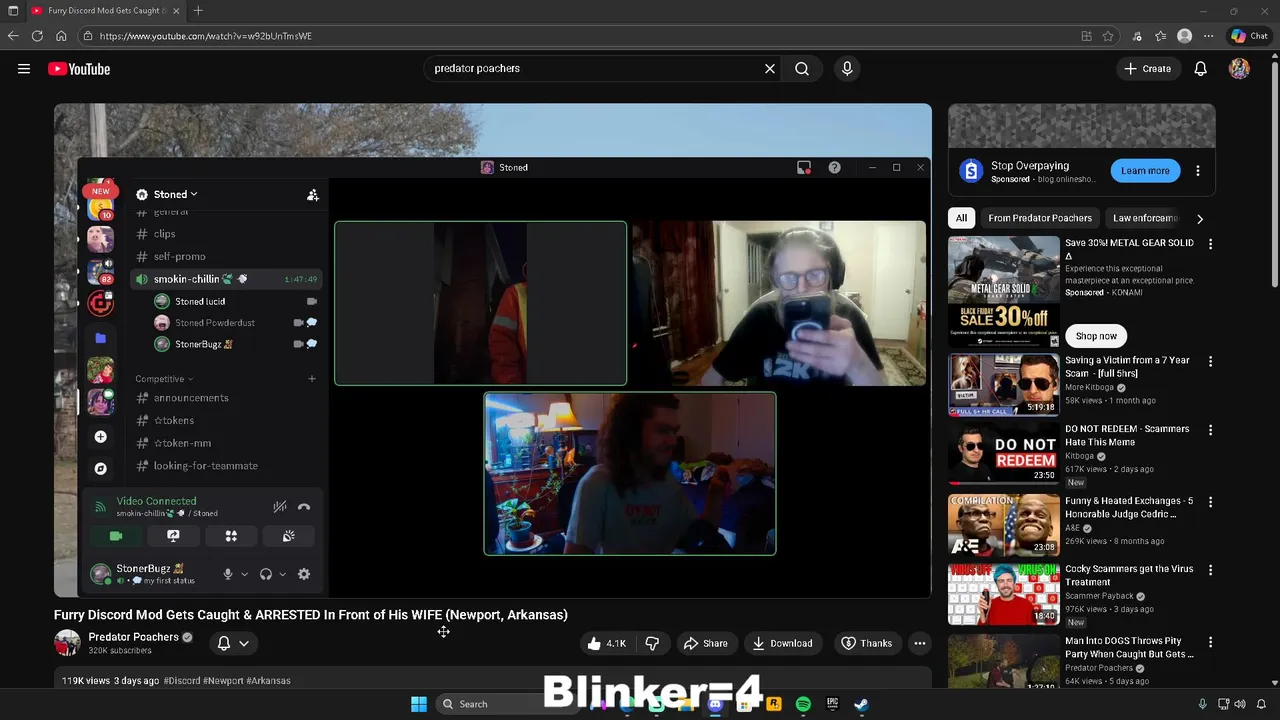This screenshot has height=720, width=1280.
Task: Open options for 'Man Into DOGS' video
Action: point(1210,642)
